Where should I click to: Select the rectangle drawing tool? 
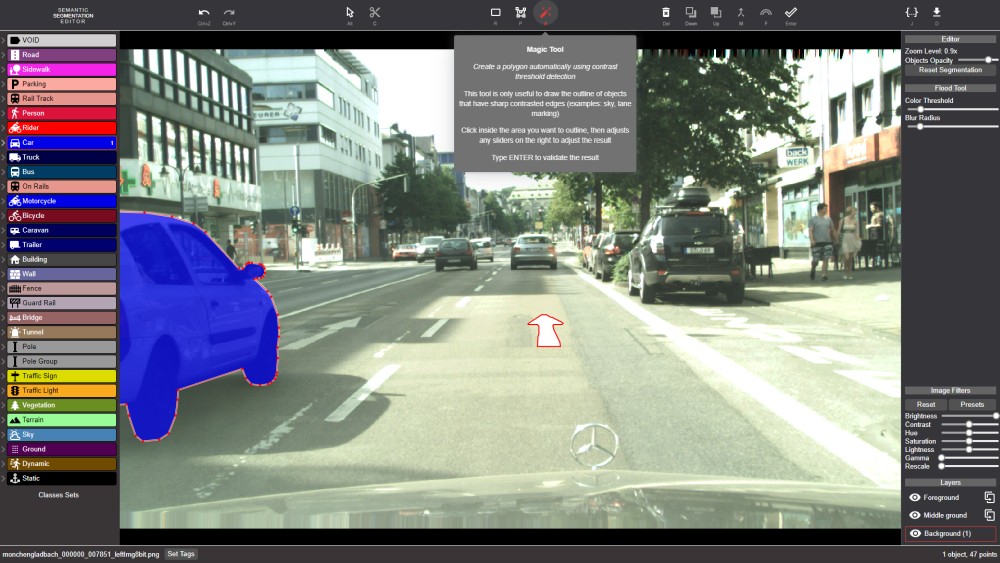[x=495, y=12]
